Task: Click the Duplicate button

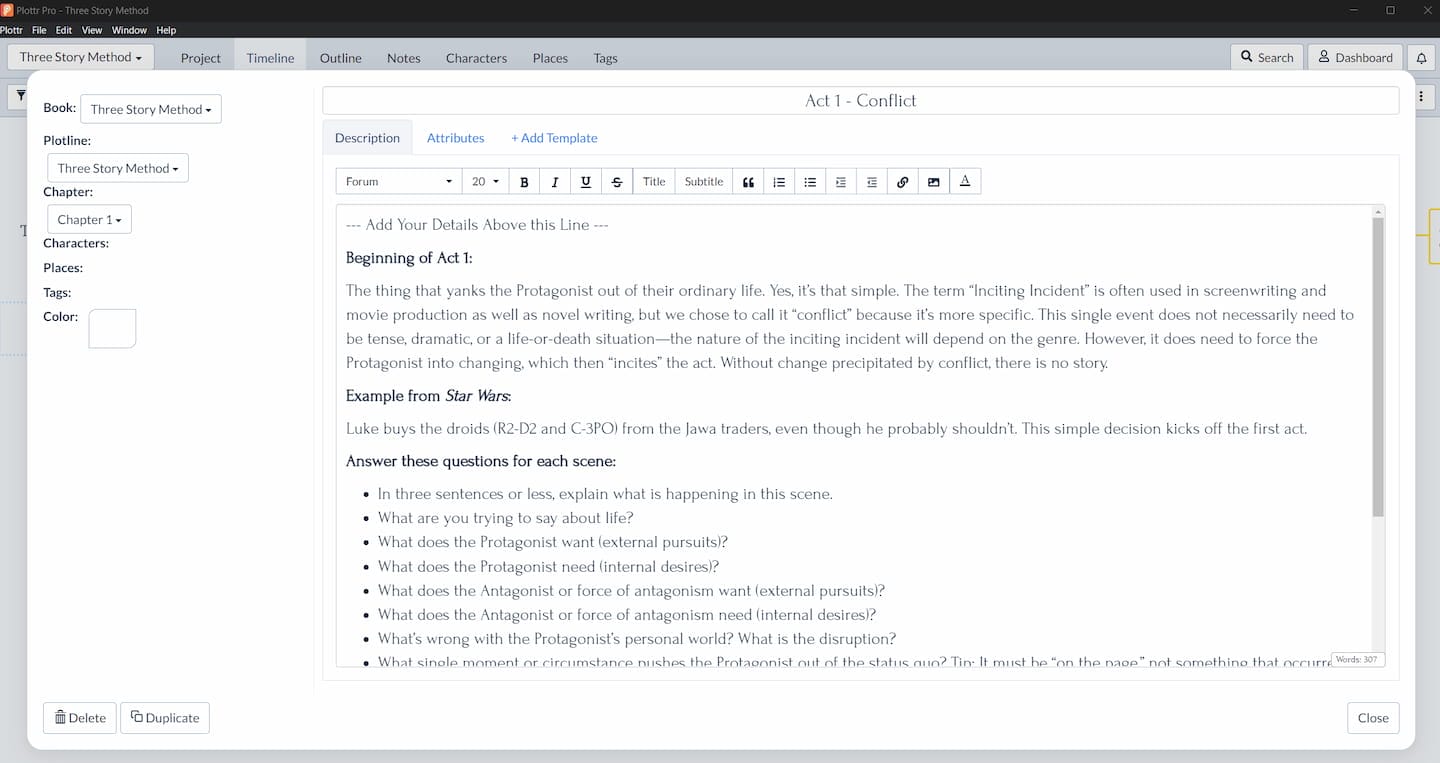Action: [x=165, y=717]
